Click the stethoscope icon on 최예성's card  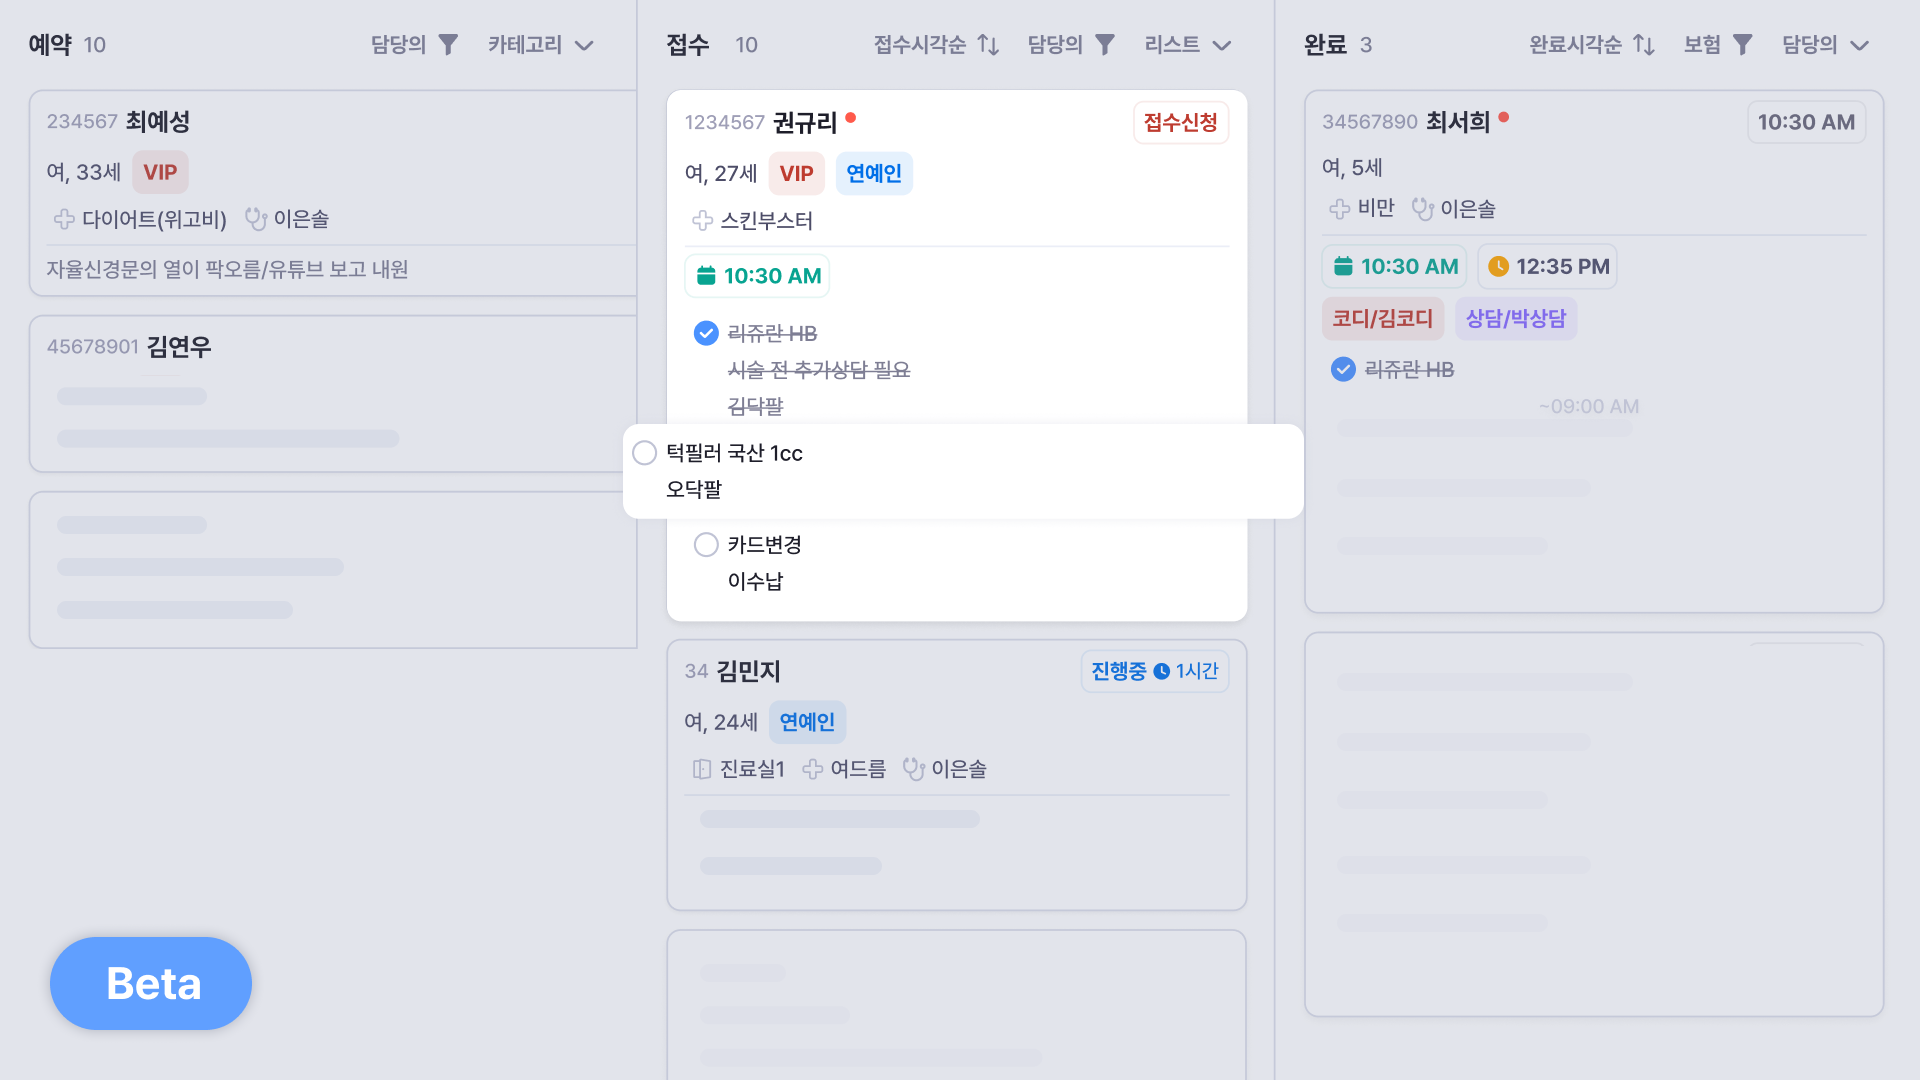256,219
